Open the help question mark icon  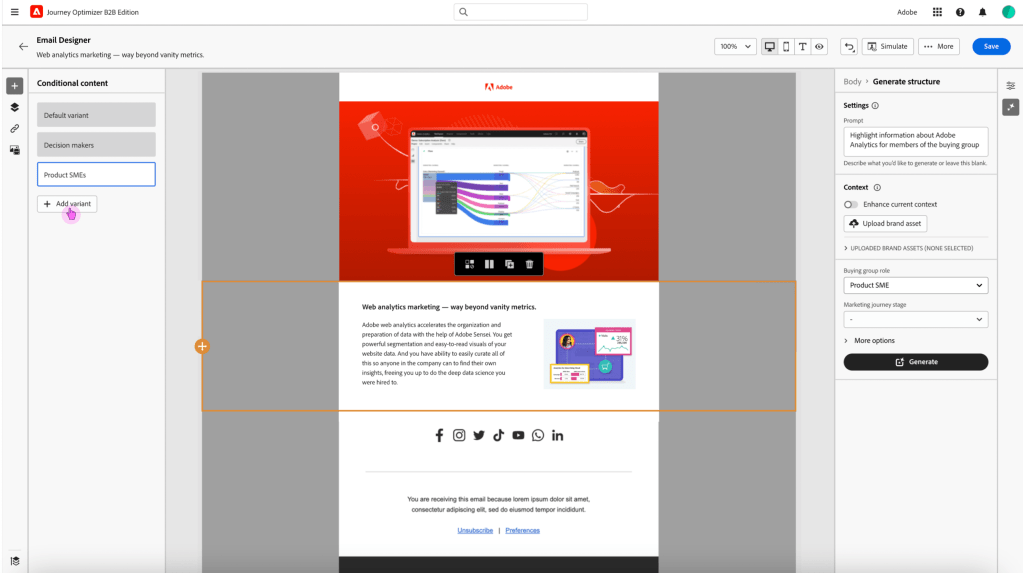tap(960, 12)
